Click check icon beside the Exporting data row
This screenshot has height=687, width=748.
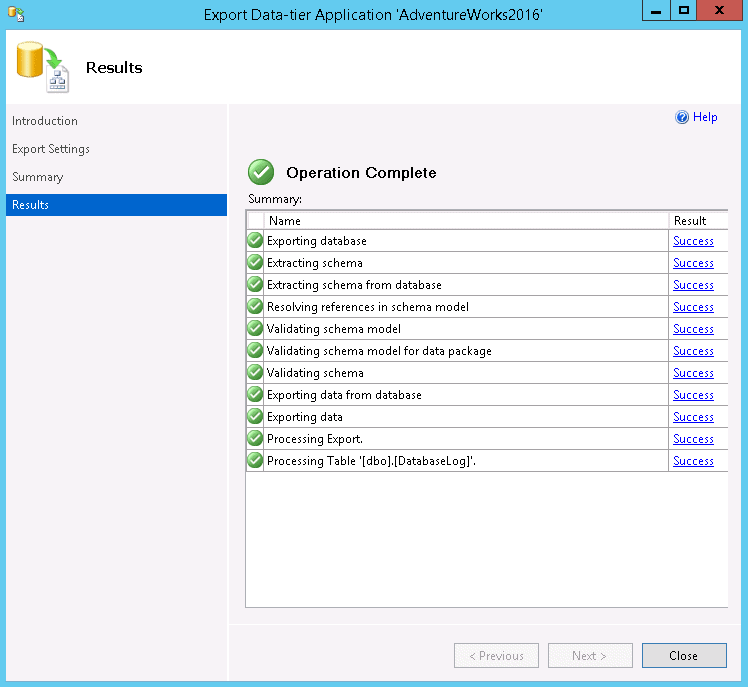(255, 416)
